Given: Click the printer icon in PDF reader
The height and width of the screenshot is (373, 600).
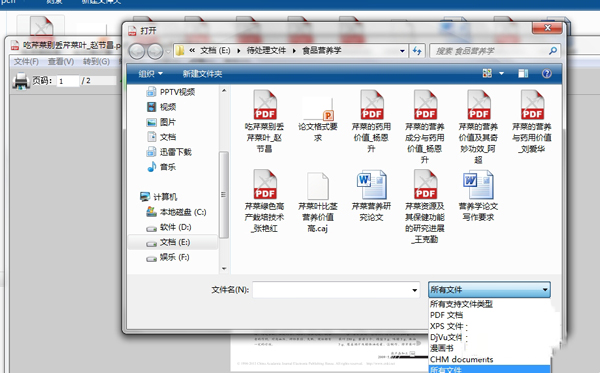Looking at the screenshot, I should tap(21, 81).
